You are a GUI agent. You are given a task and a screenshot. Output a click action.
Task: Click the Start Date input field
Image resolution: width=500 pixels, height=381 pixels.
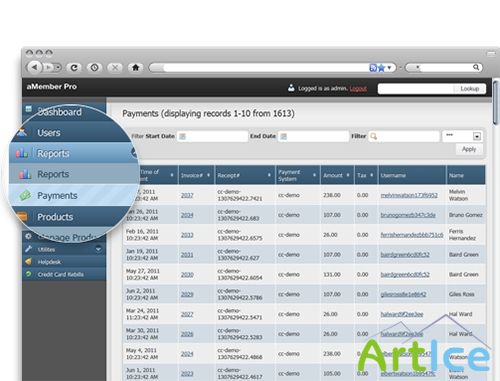(212, 136)
